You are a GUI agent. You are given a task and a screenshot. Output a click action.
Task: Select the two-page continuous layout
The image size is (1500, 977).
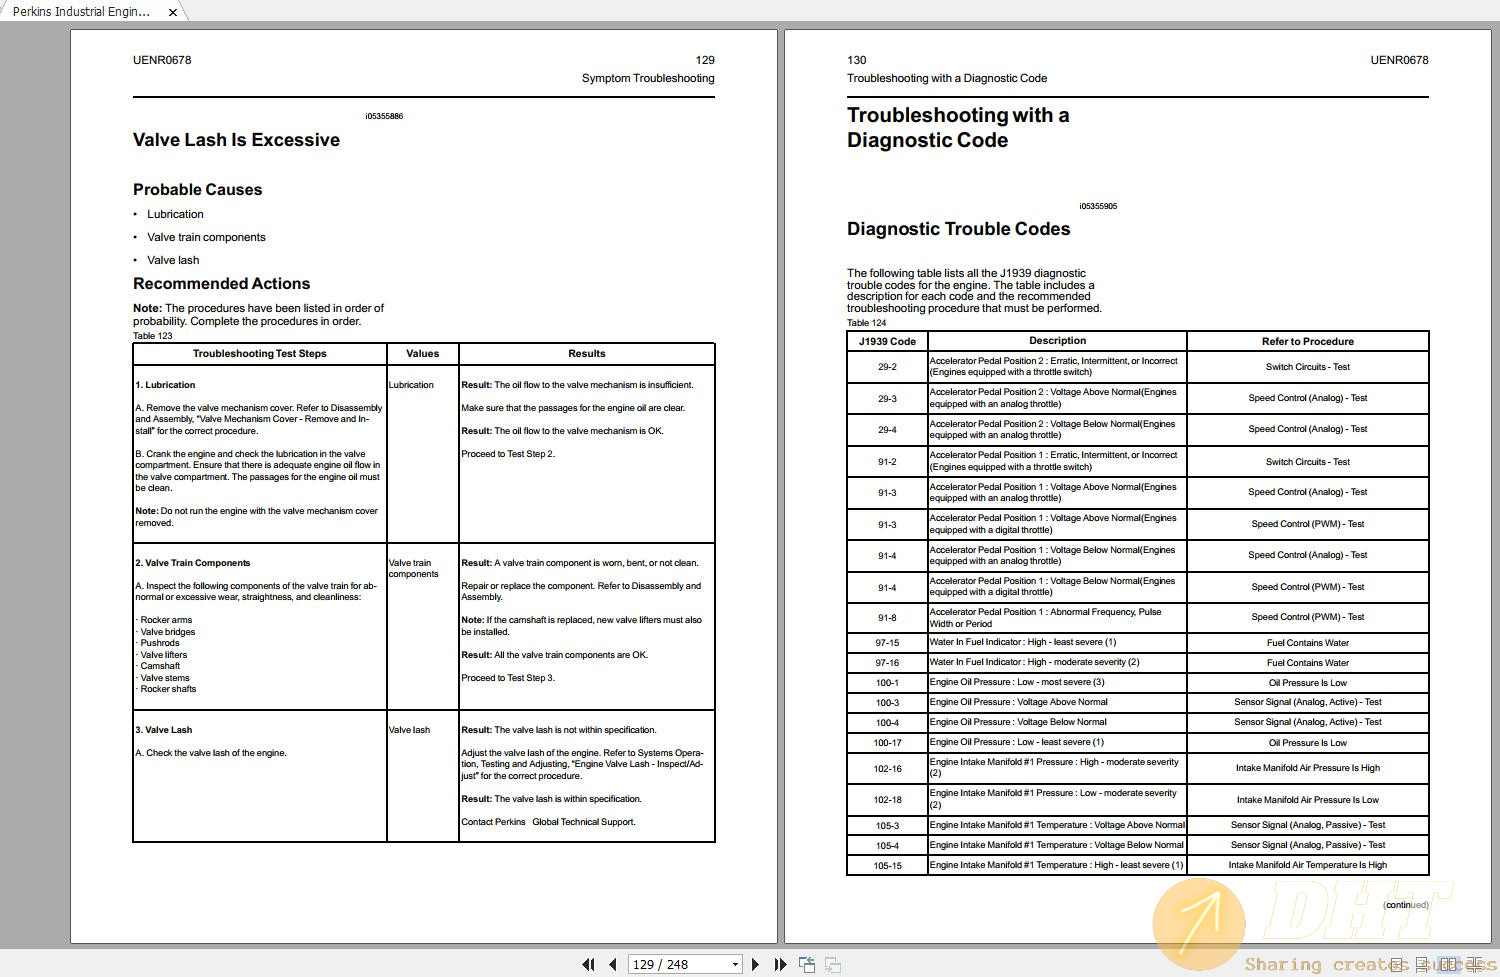tap(1475, 964)
